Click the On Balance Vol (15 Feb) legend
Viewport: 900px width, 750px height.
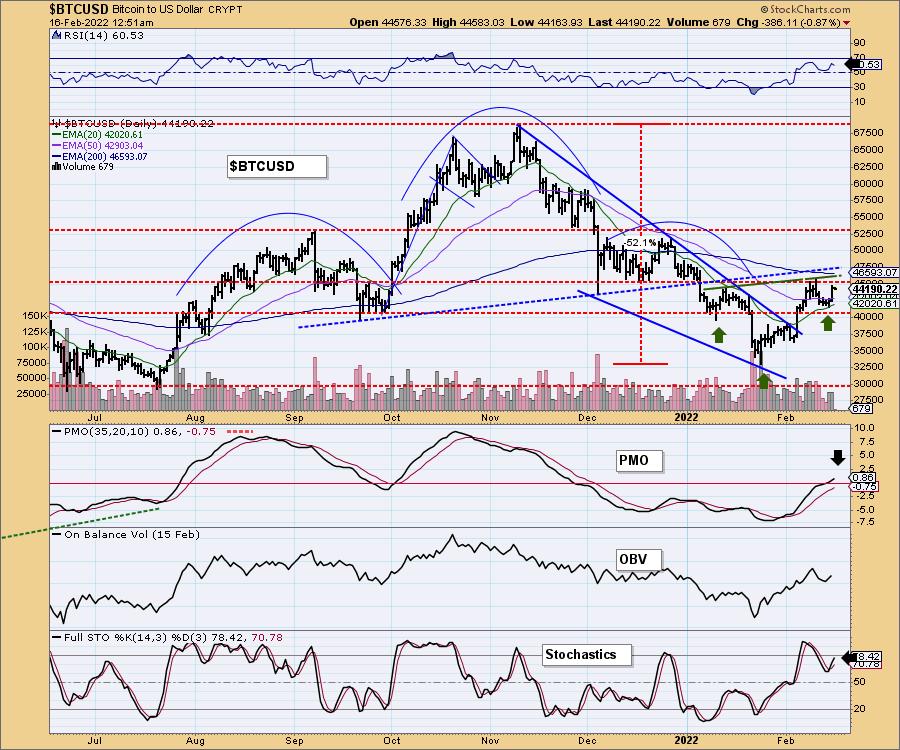coord(126,534)
